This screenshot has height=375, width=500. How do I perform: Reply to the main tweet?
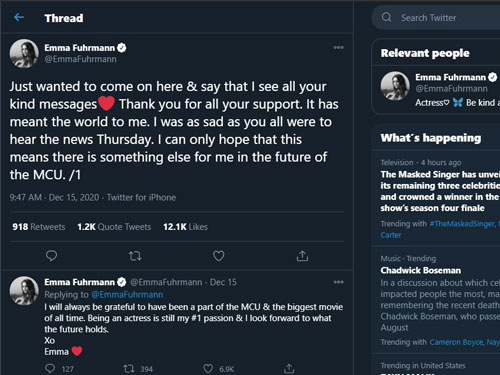point(51,256)
